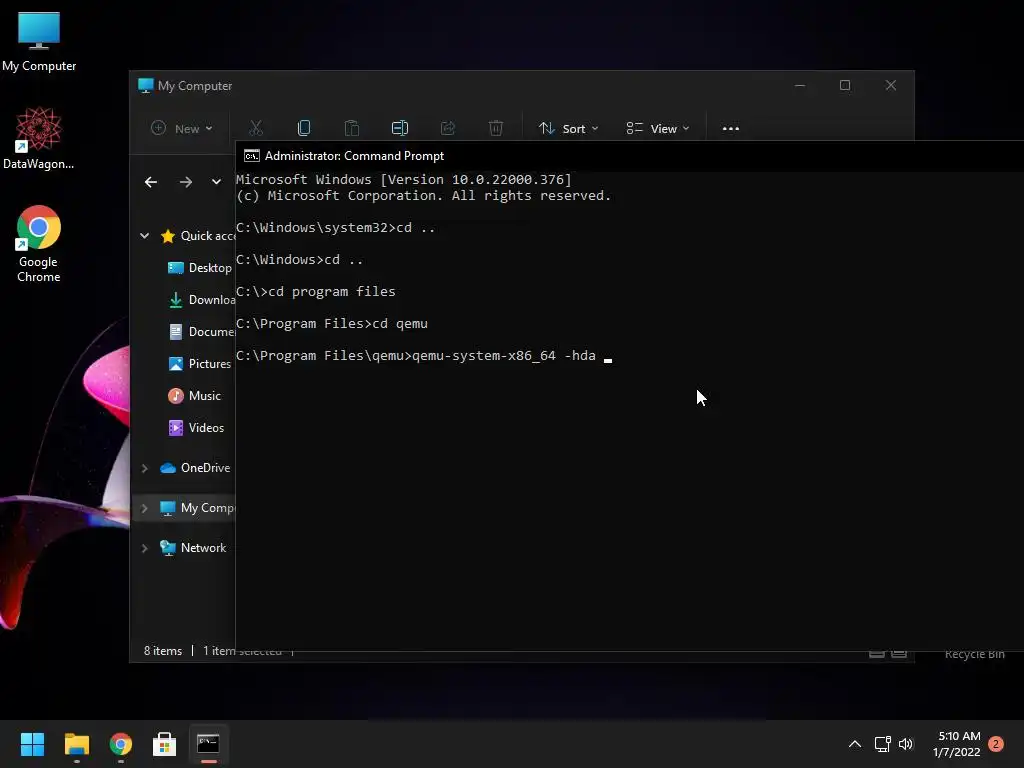Screen dimensions: 1024x768
Task: Open Microsoft Store from taskbar
Action: click(x=165, y=744)
